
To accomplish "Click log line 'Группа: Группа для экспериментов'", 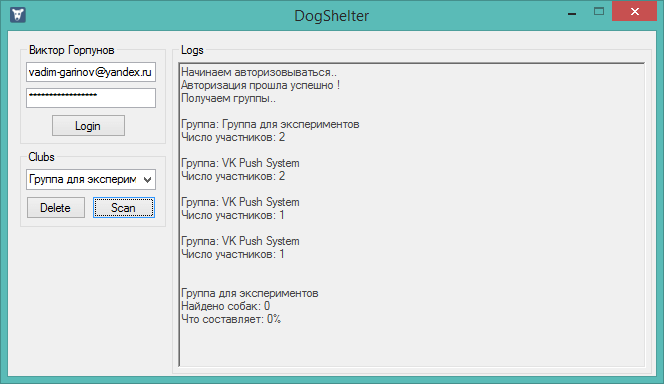I will pos(270,124).
